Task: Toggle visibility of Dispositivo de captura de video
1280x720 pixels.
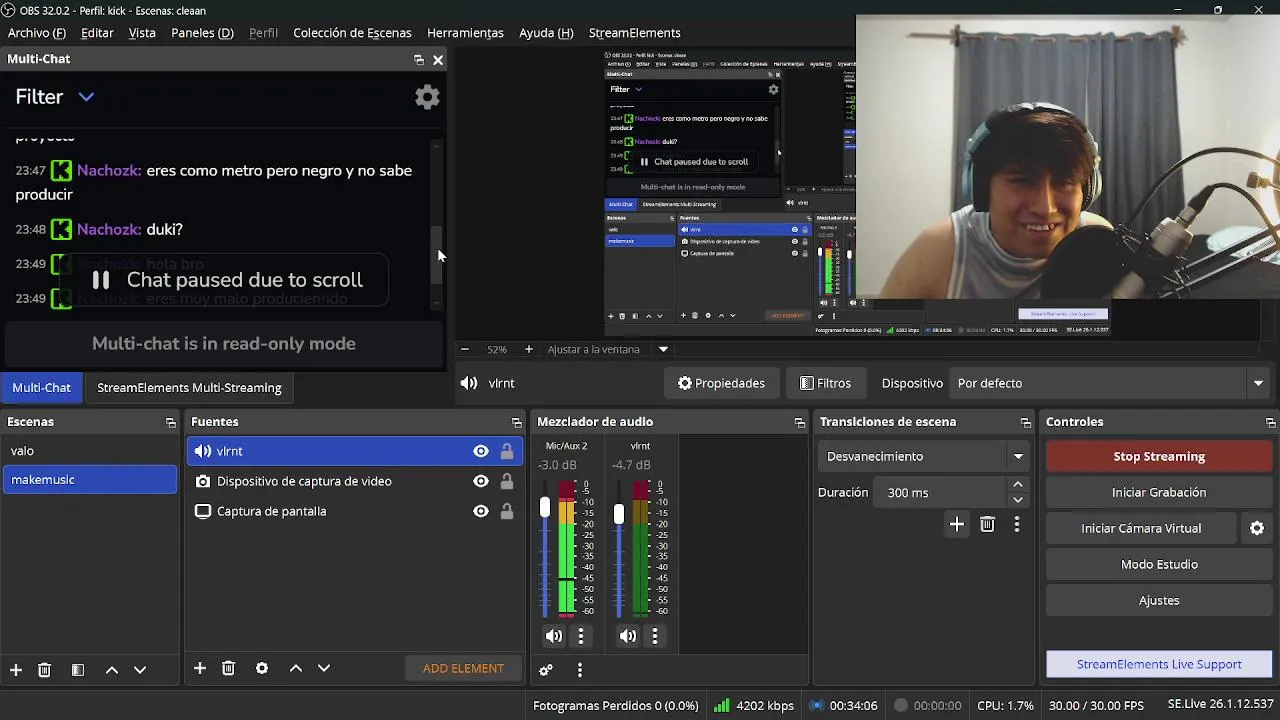Action: [x=481, y=481]
